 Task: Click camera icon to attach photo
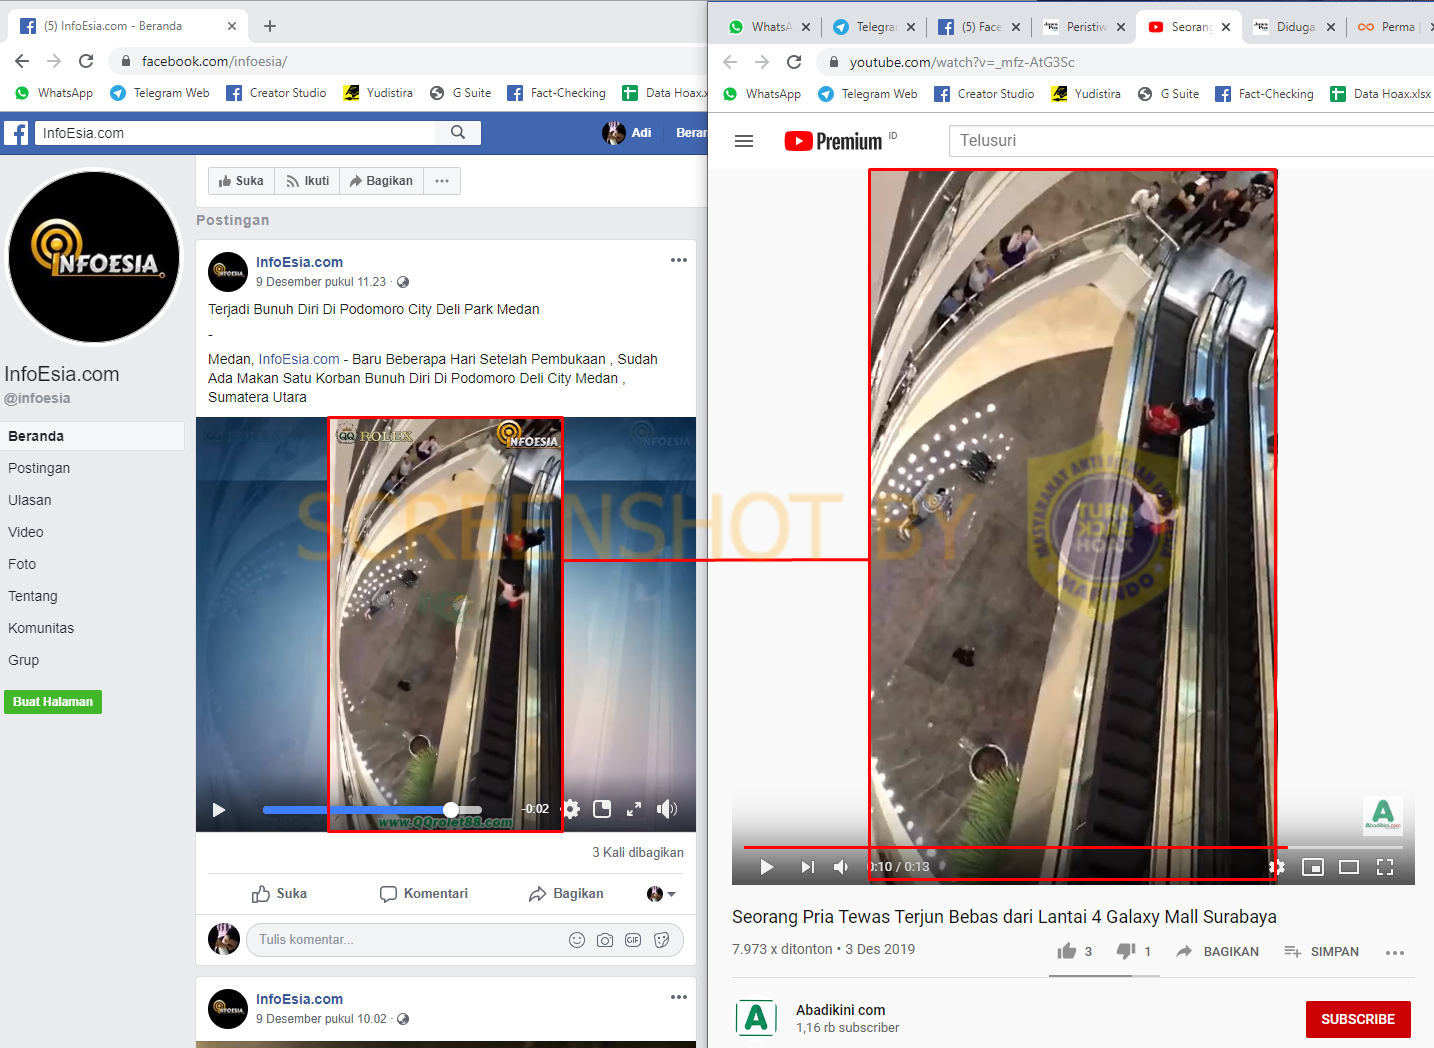click(605, 940)
